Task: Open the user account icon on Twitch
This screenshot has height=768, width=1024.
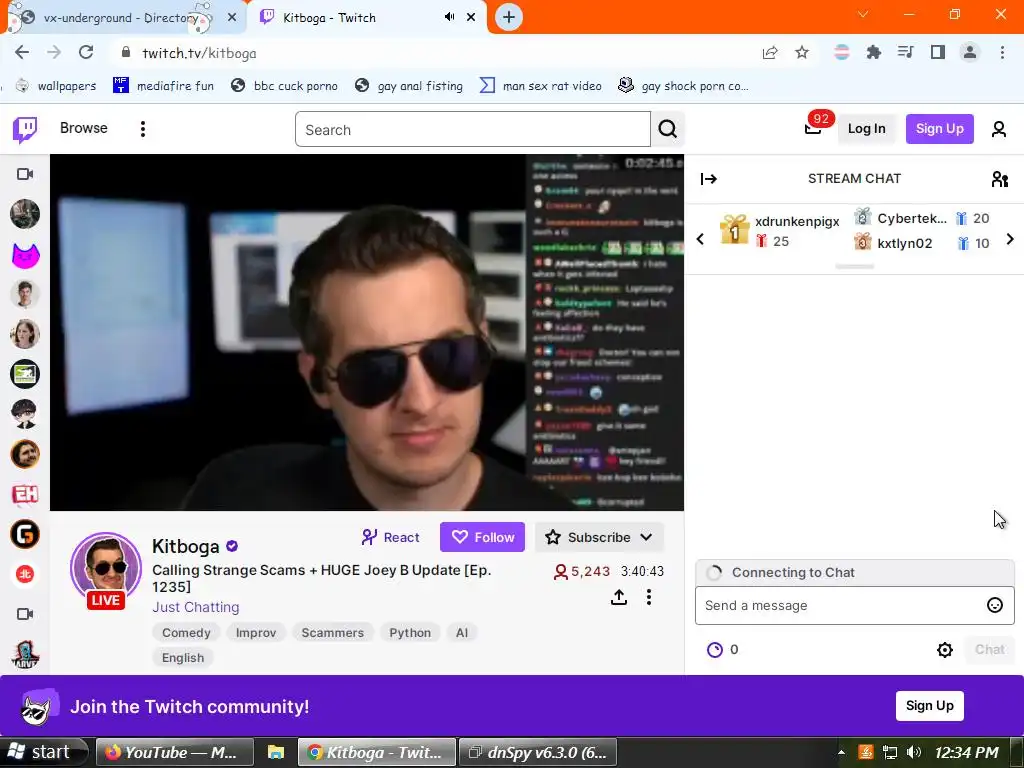Action: click(x=999, y=129)
